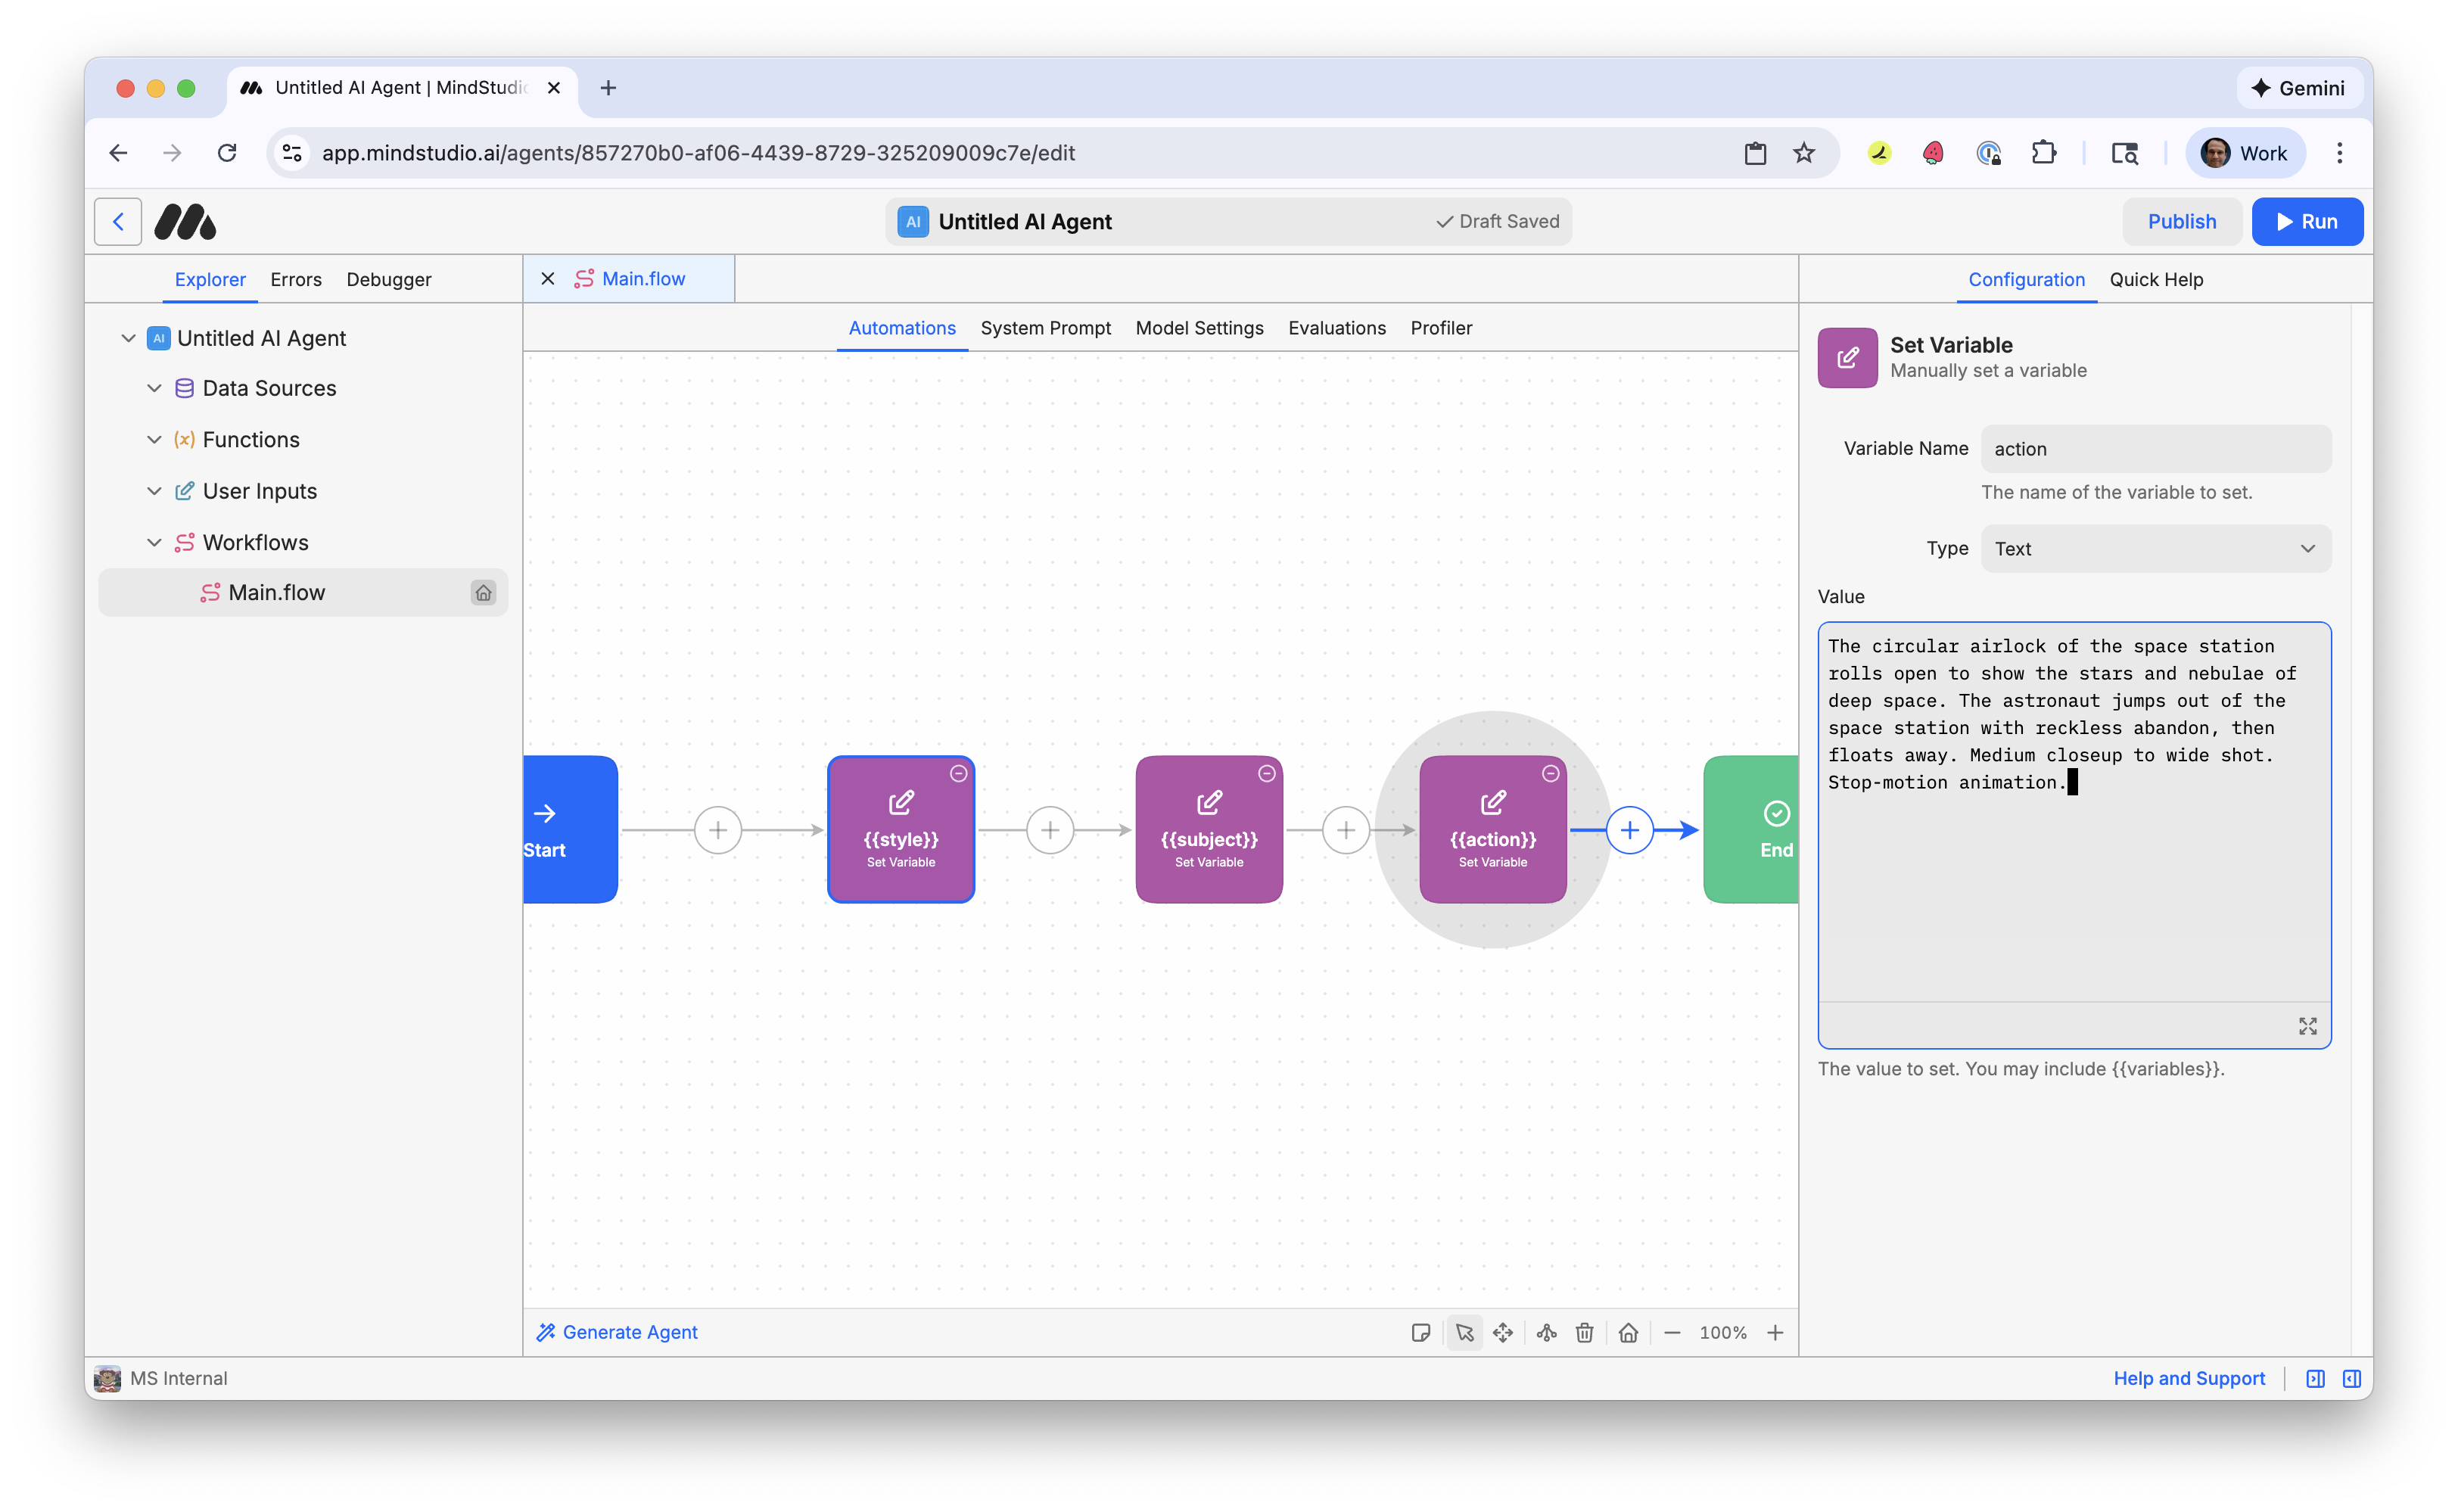Collapse the {{style}} node minus toggle
Image resolution: width=2458 pixels, height=1512 pixels.
click(x=958, y=774)
